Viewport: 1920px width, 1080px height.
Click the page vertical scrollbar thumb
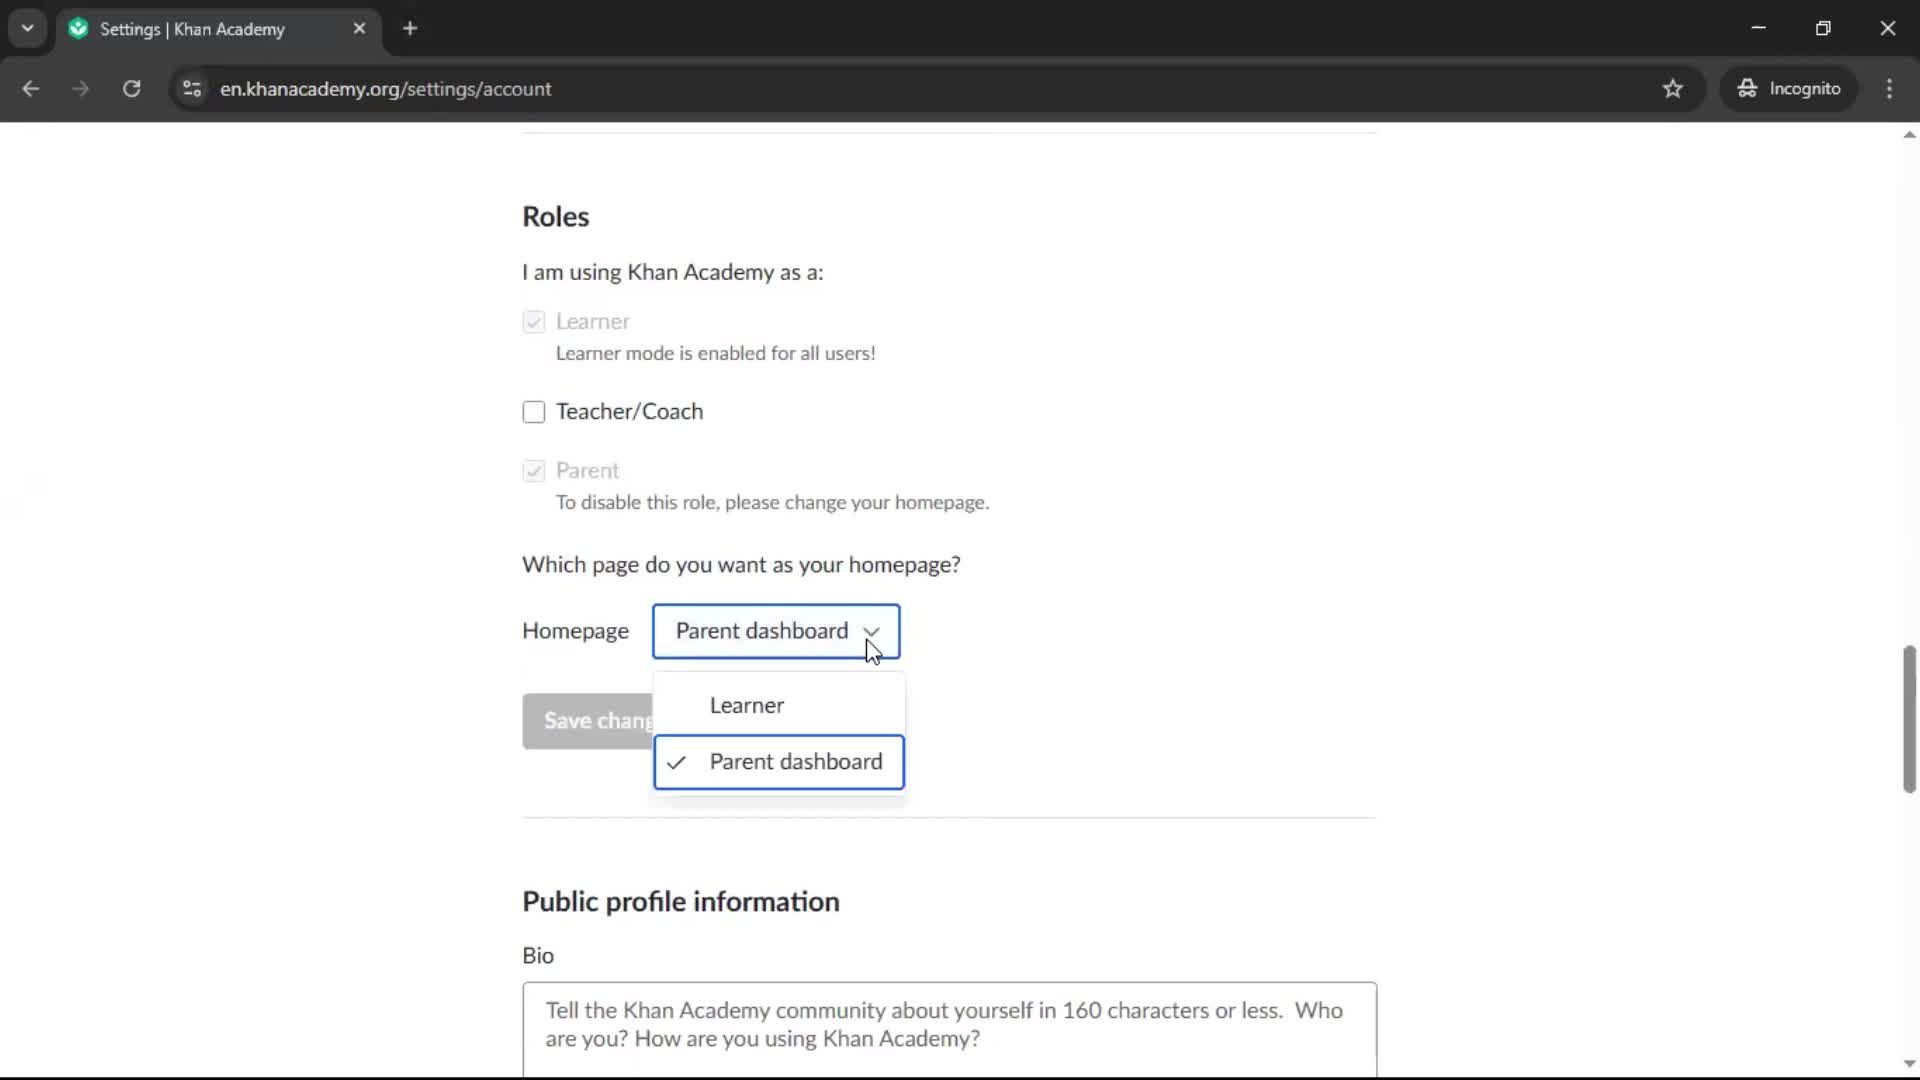pos(1909,719)
